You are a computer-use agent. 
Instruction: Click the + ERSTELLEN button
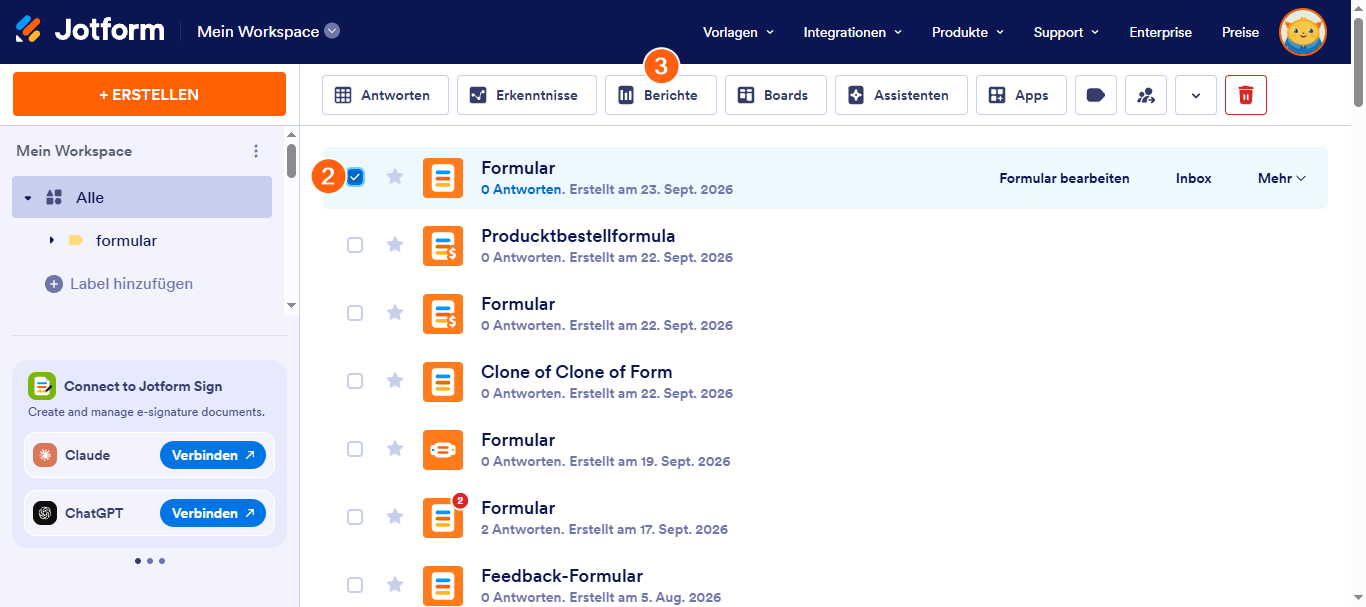click(149, 94)
